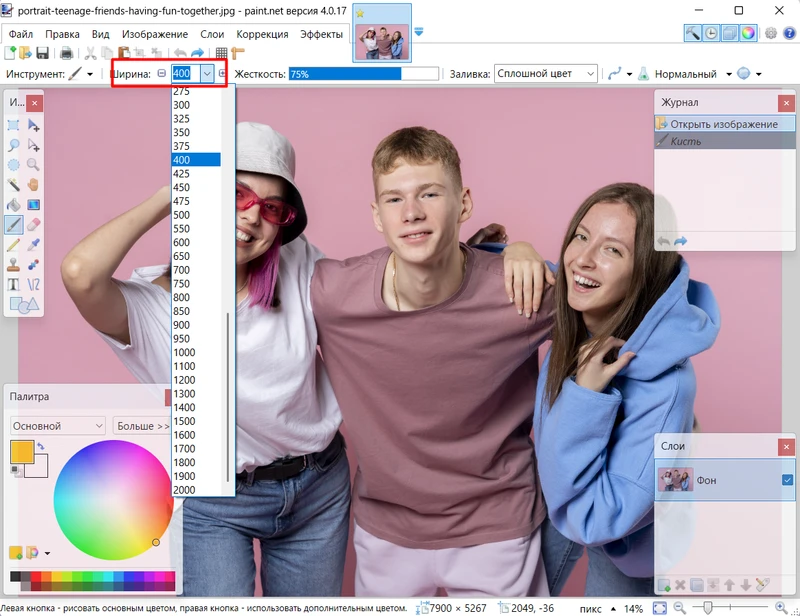Toggle antialiasing mode icon
The width and height of the screenshot is (800, 616).
[614, 74]
